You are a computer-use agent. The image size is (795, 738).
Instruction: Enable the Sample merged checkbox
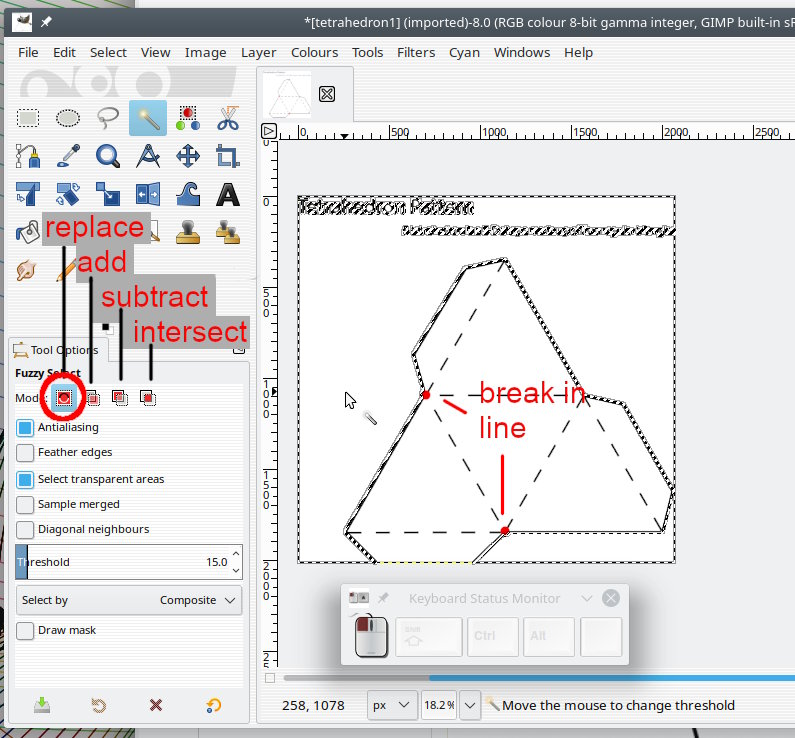coord(25,504)
